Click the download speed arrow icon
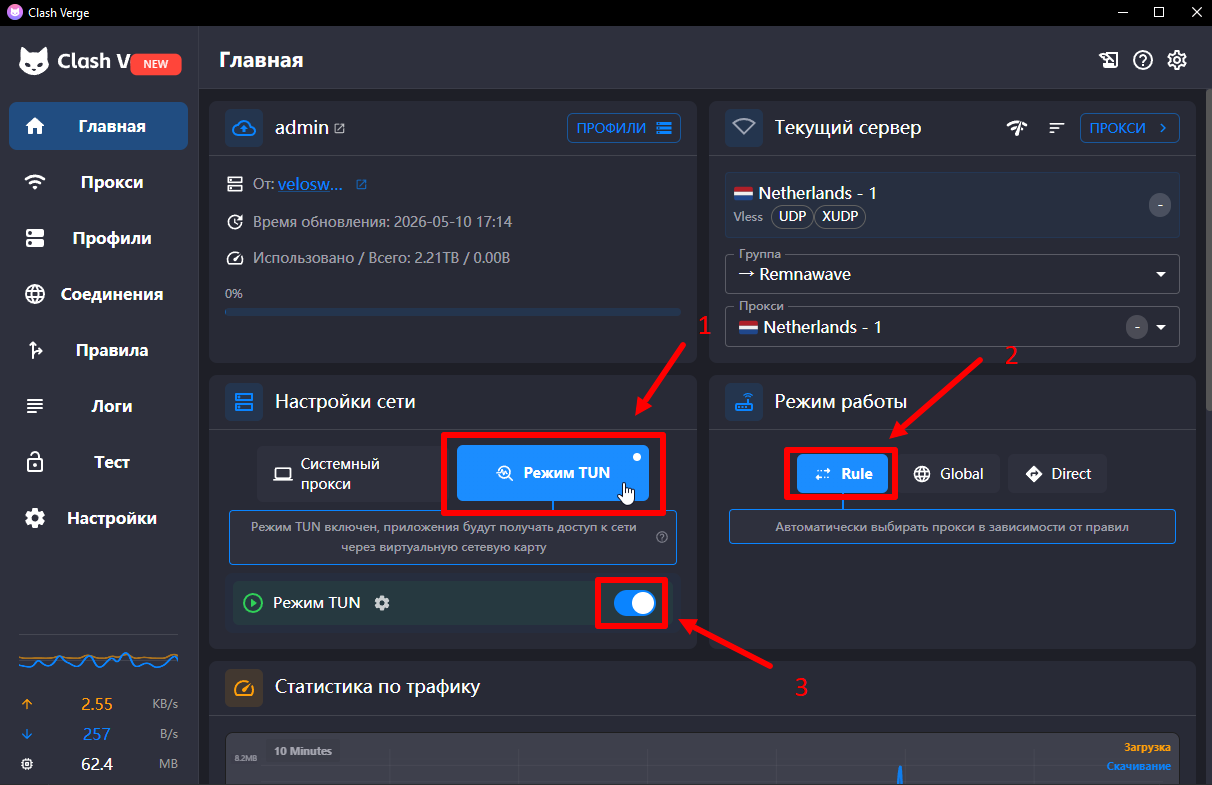This screenshot has width=1212, height=785. 27,734
